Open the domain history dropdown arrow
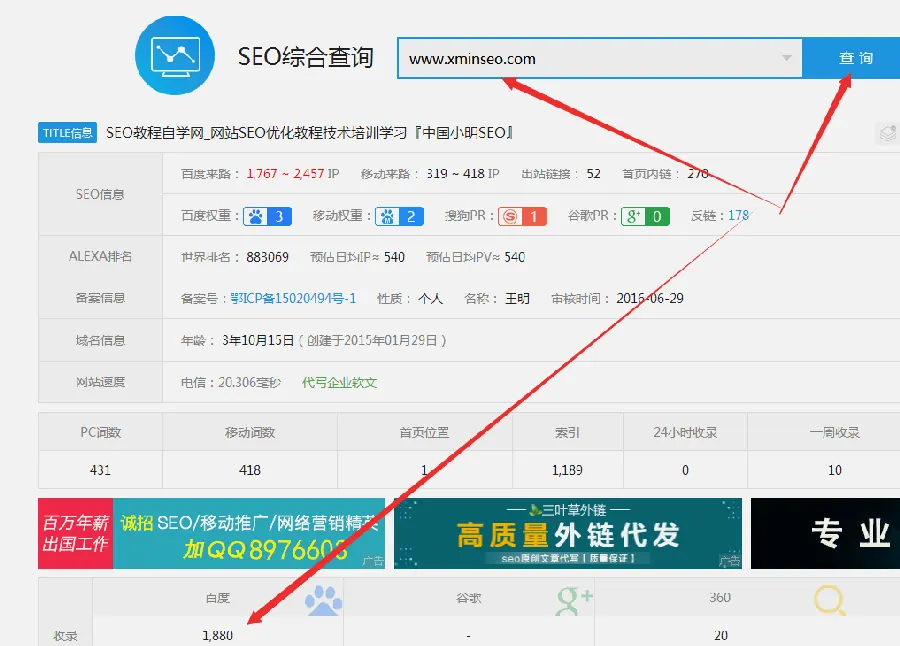This screenshot has height=646, width=900. (786, 58)
